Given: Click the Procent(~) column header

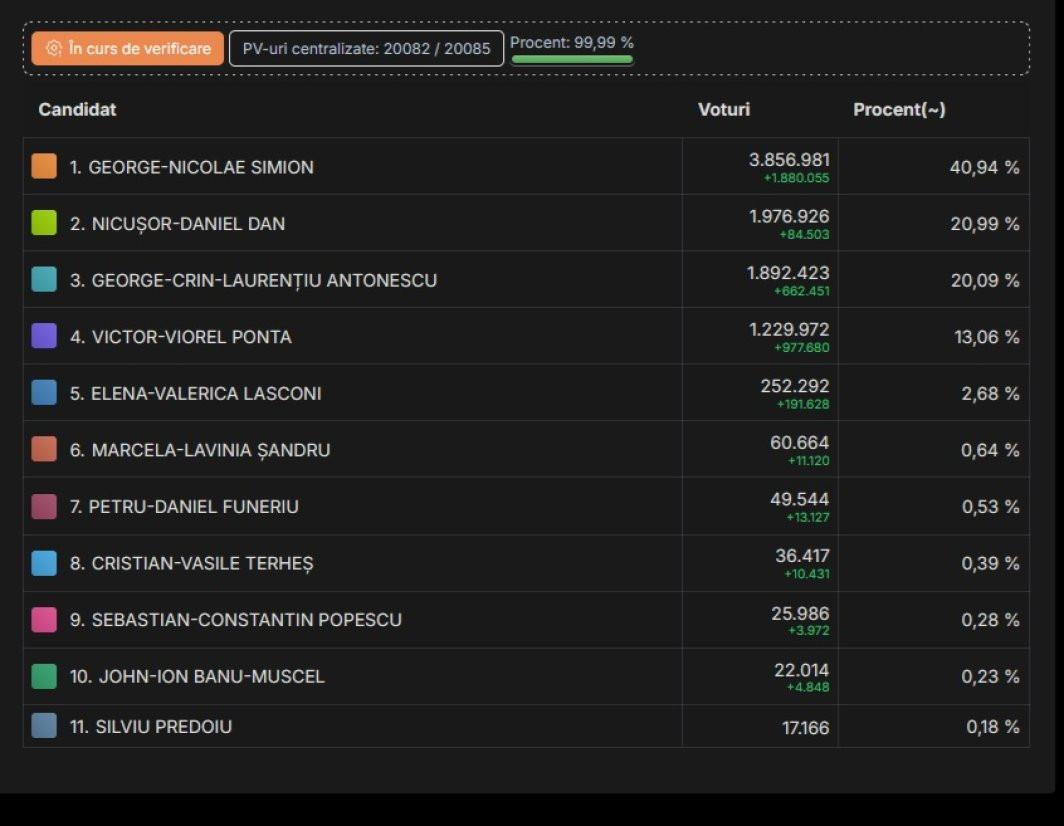Looking at the screenshot, I should (898, 109).
